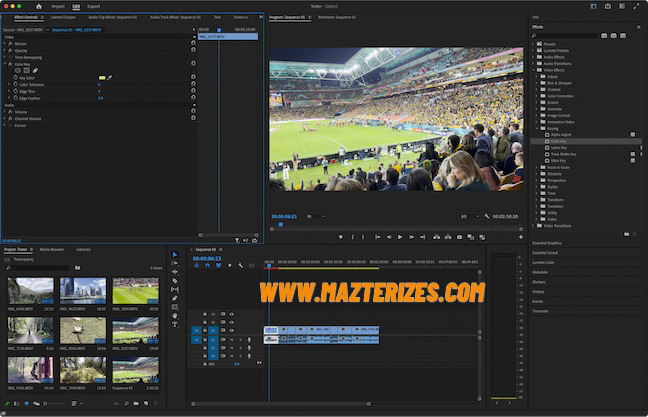
Task: Open the Essential Graphics panel
Action: click(547, 243)
